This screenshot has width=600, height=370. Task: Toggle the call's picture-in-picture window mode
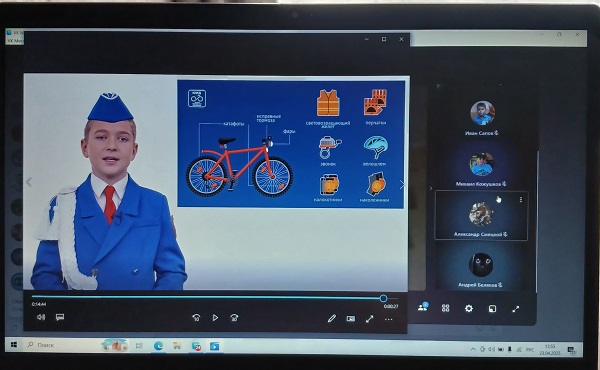pos(492,309)
